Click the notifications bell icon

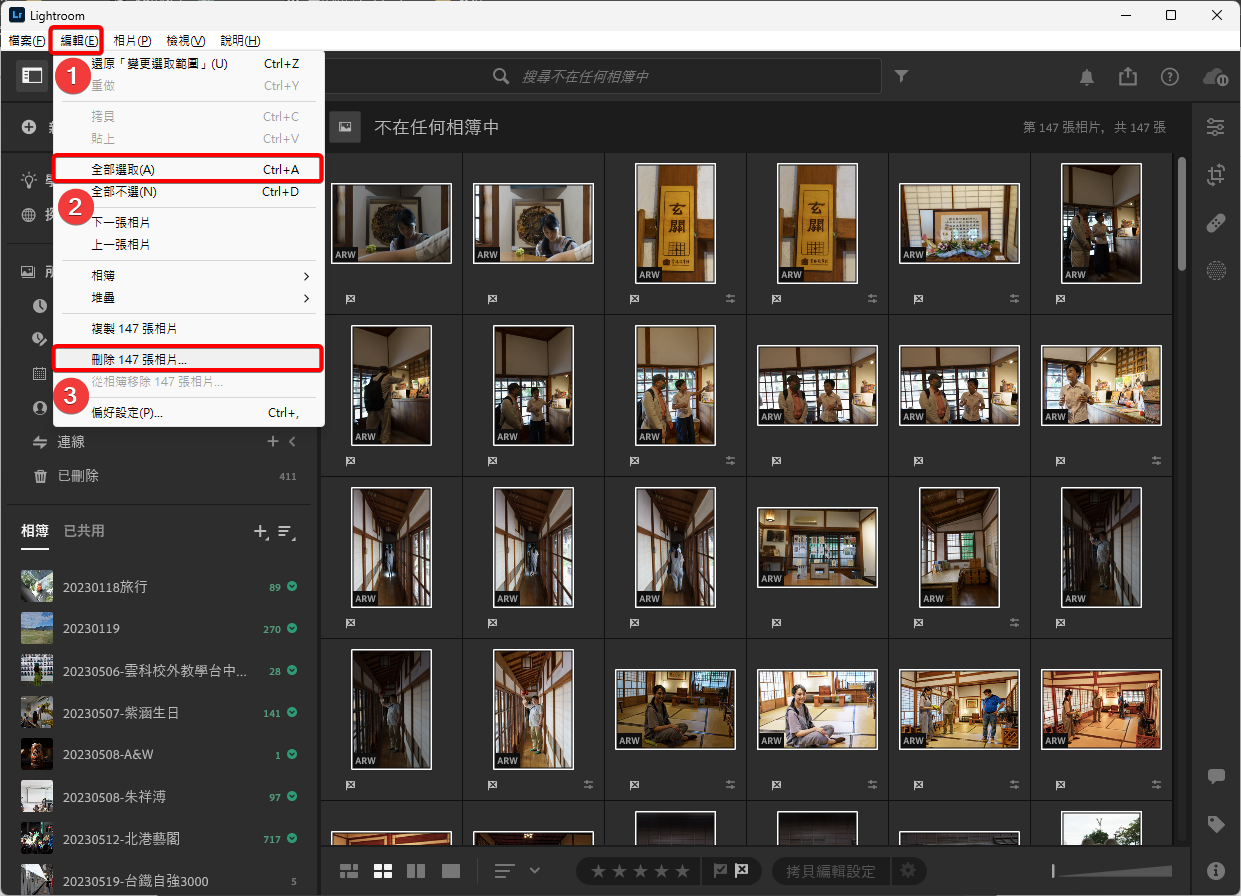[1087, 77]
